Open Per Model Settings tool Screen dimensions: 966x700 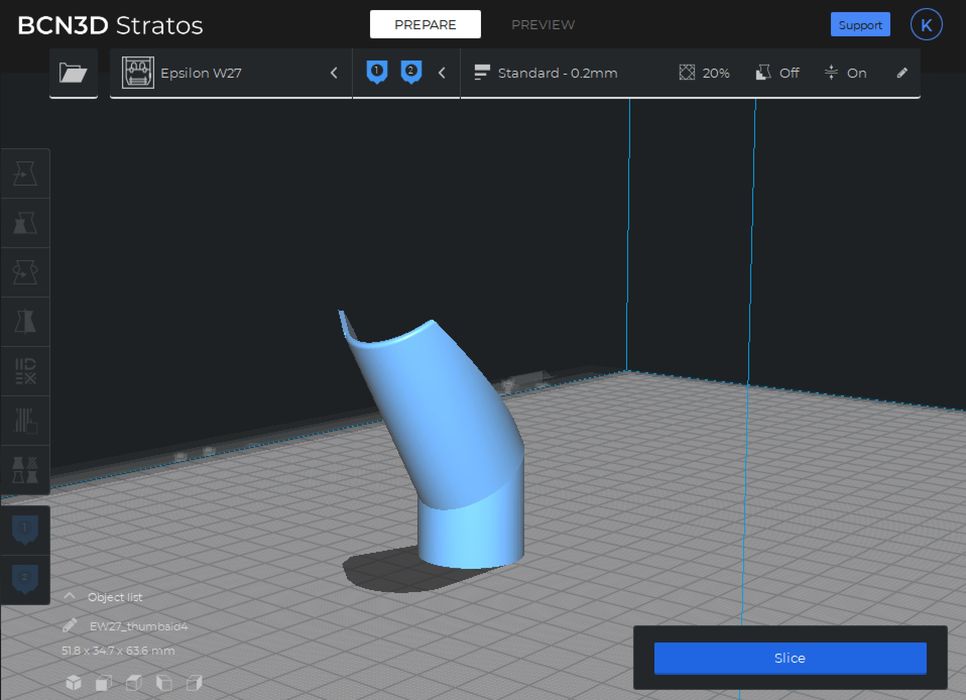(x=25, y=371)
